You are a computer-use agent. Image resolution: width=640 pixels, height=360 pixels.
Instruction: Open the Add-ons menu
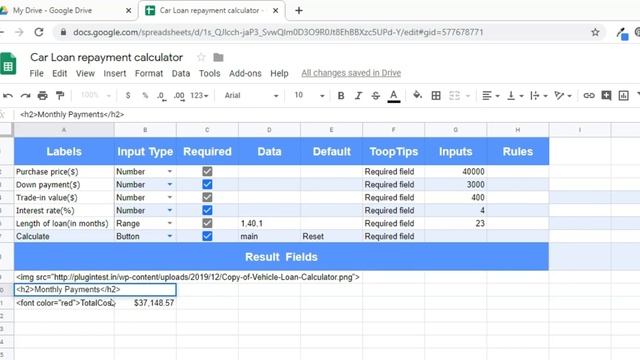click(245, 73)
